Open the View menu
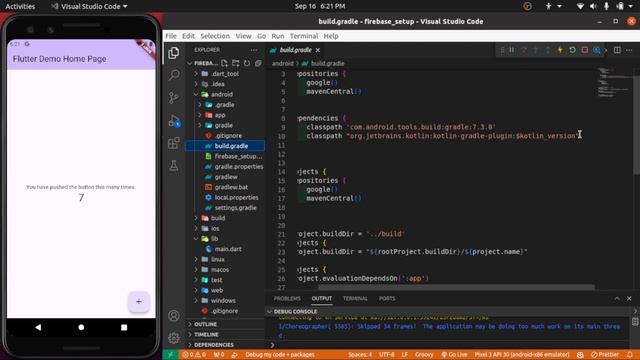Viewport: 640px width, 360px height. 243,36
